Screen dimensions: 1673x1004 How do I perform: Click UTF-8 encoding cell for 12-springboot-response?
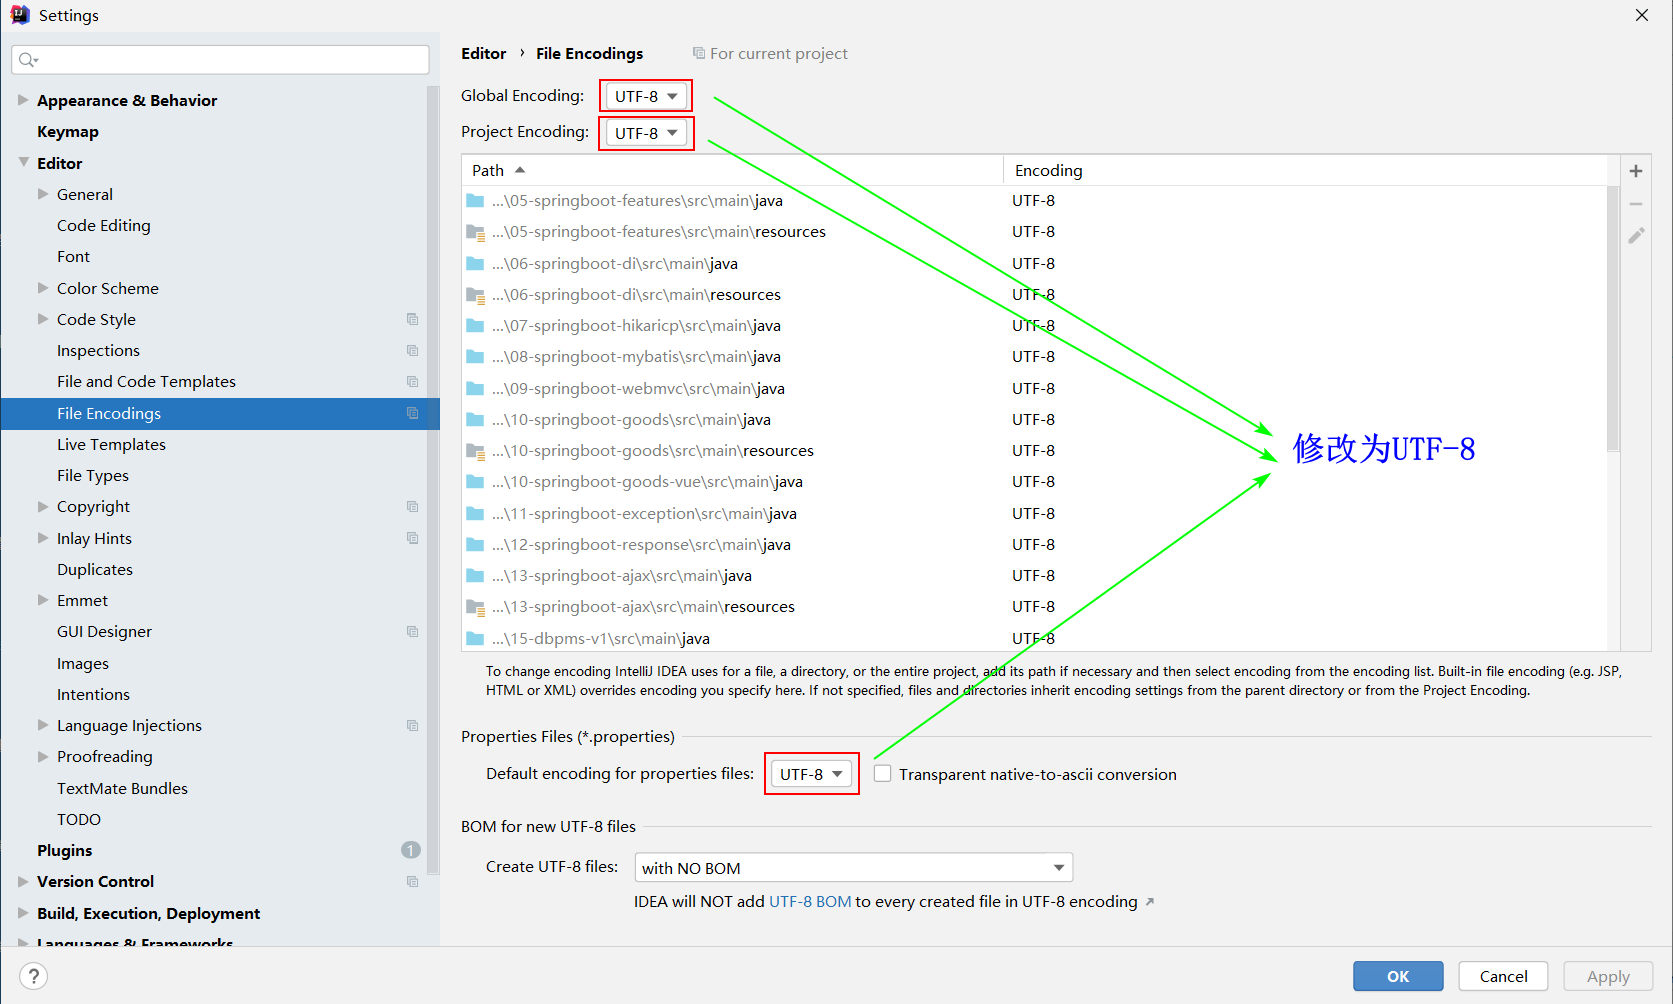click(x=1034, y=545)
